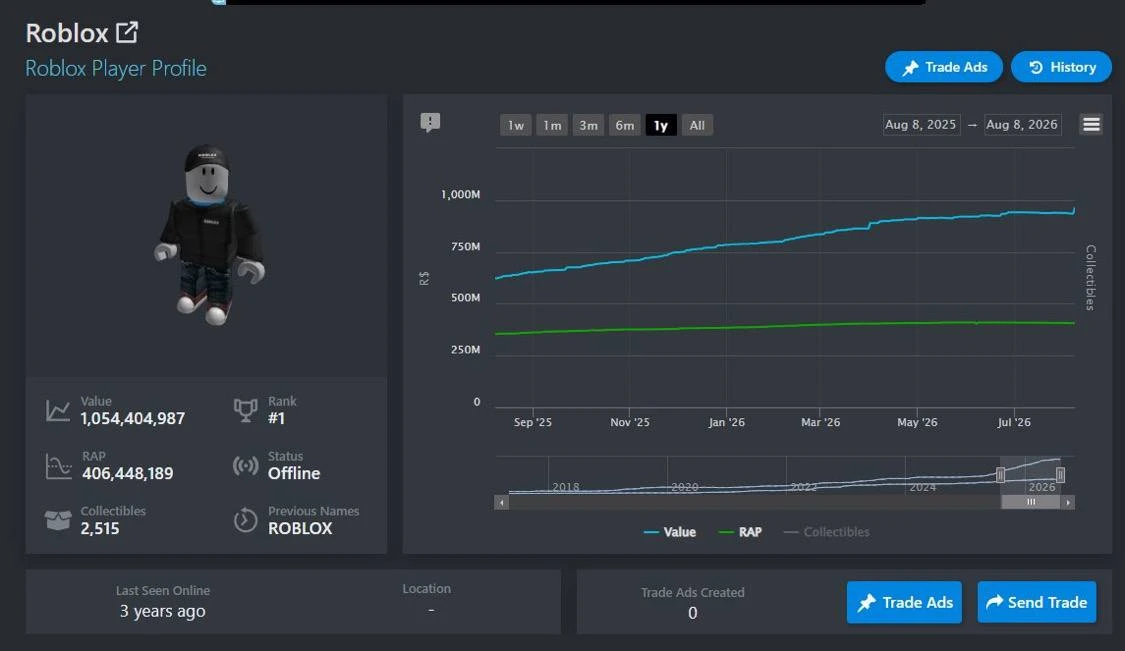Edit the Aug 8, 2026 end date

click(x=1022, y=125)
